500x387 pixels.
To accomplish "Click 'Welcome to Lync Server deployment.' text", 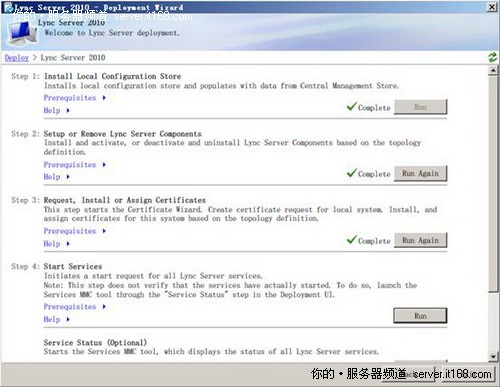I will 112,33.
